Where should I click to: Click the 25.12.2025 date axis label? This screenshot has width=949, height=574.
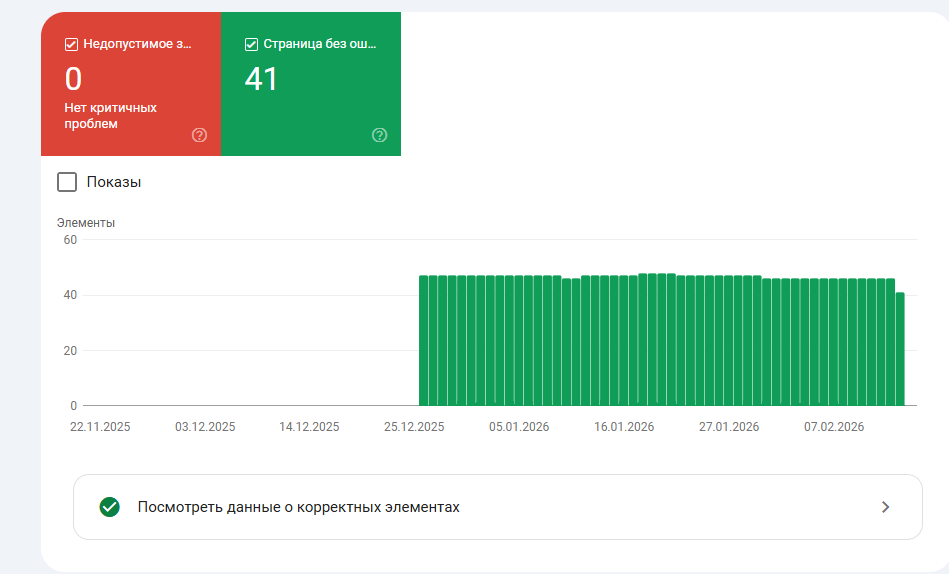(x=414, y=427)
